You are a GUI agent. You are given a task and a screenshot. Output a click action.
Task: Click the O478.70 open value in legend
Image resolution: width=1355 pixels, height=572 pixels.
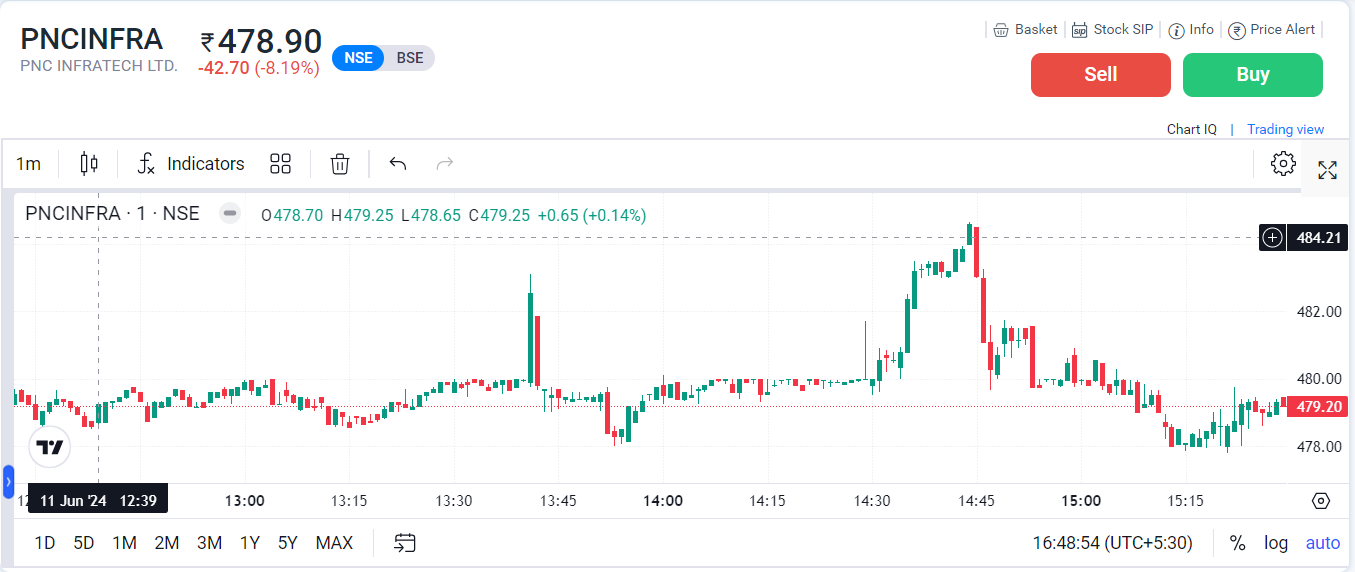coord(292,215)
